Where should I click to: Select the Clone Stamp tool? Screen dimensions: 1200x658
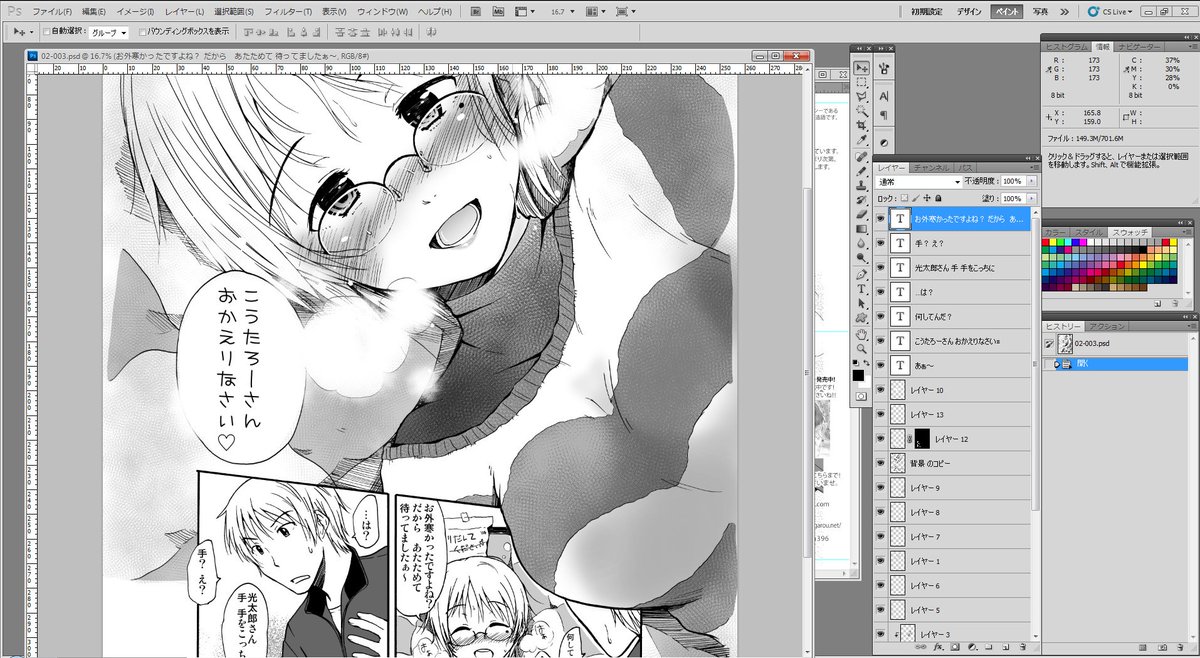[x=862, y=185]
